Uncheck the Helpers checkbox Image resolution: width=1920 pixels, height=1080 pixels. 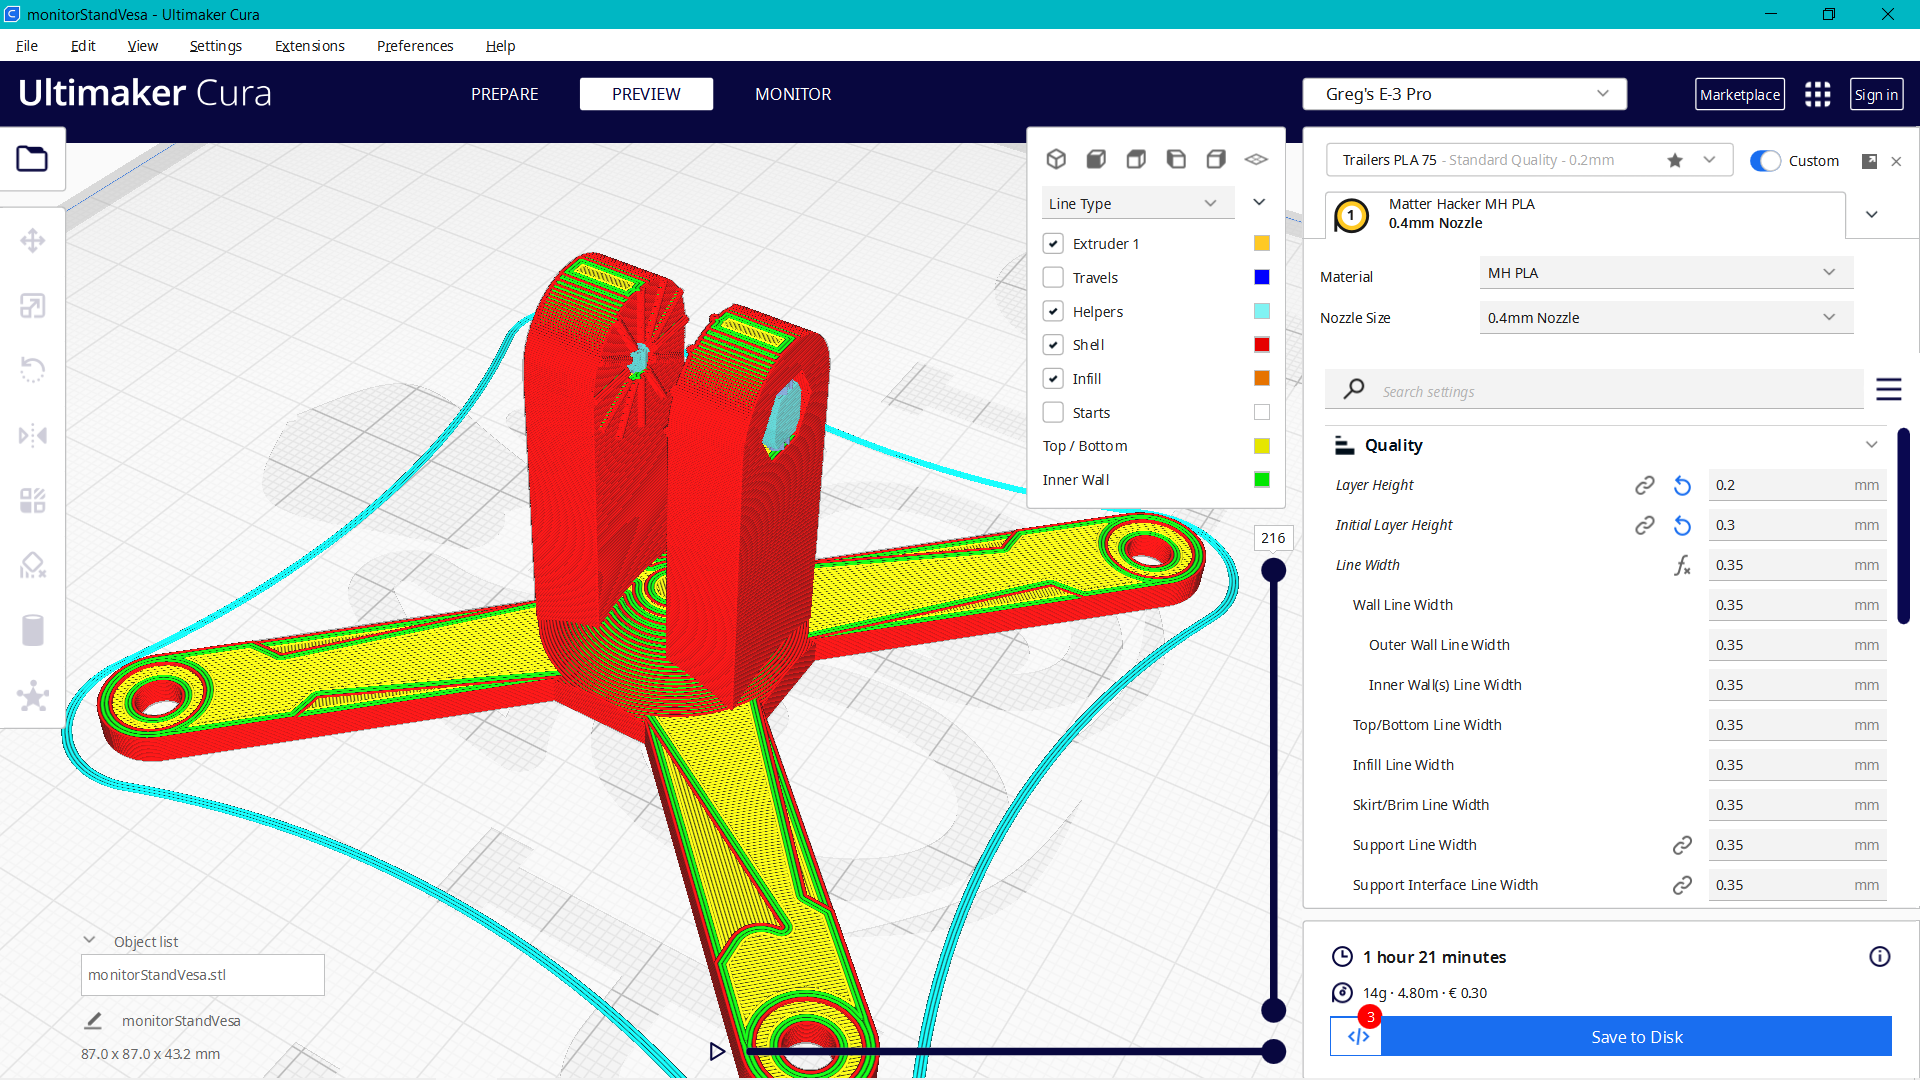tap(1053, 311)
